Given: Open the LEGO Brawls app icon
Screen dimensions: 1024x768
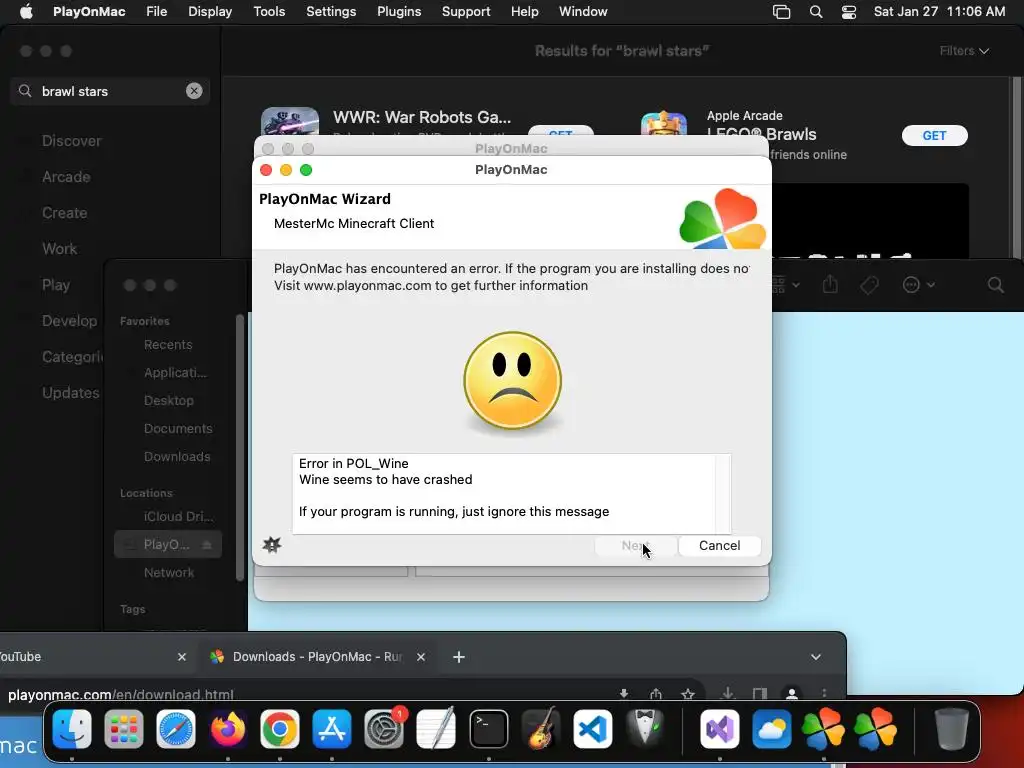Looking at the screenshot, I should pos(664,123).
